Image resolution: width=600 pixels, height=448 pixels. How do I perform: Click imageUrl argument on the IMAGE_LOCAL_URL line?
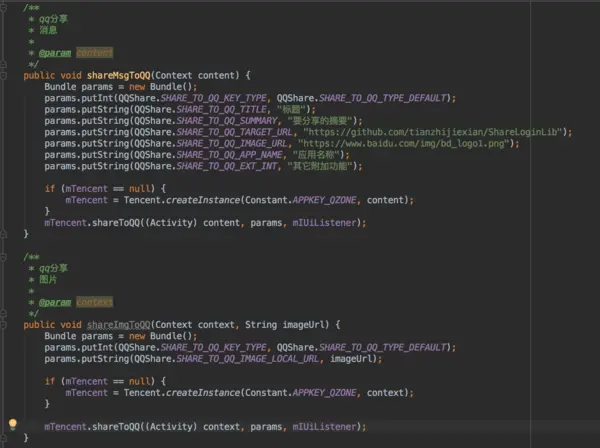pos(351,359)
